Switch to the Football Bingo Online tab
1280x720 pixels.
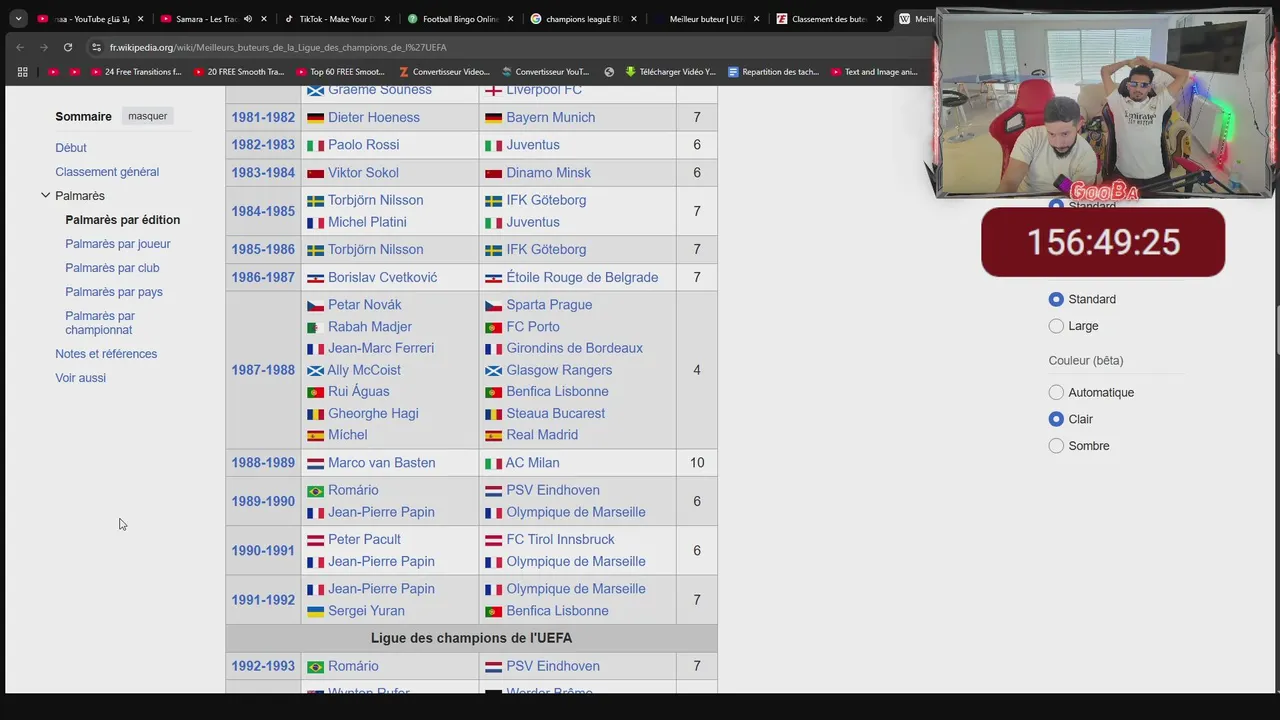460,18
